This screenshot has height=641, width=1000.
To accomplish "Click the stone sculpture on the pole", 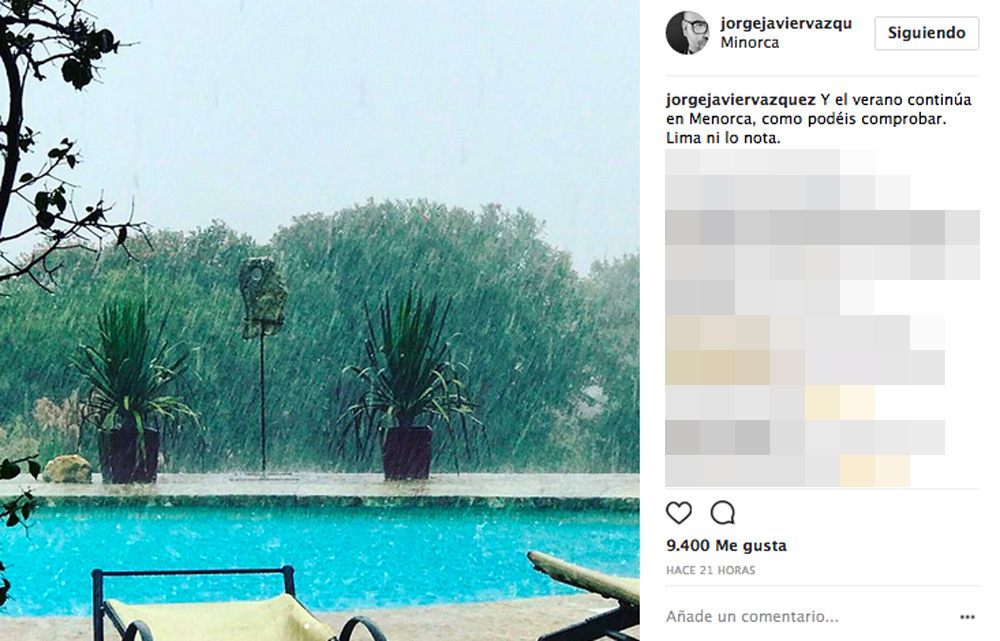I will [262, 296].
